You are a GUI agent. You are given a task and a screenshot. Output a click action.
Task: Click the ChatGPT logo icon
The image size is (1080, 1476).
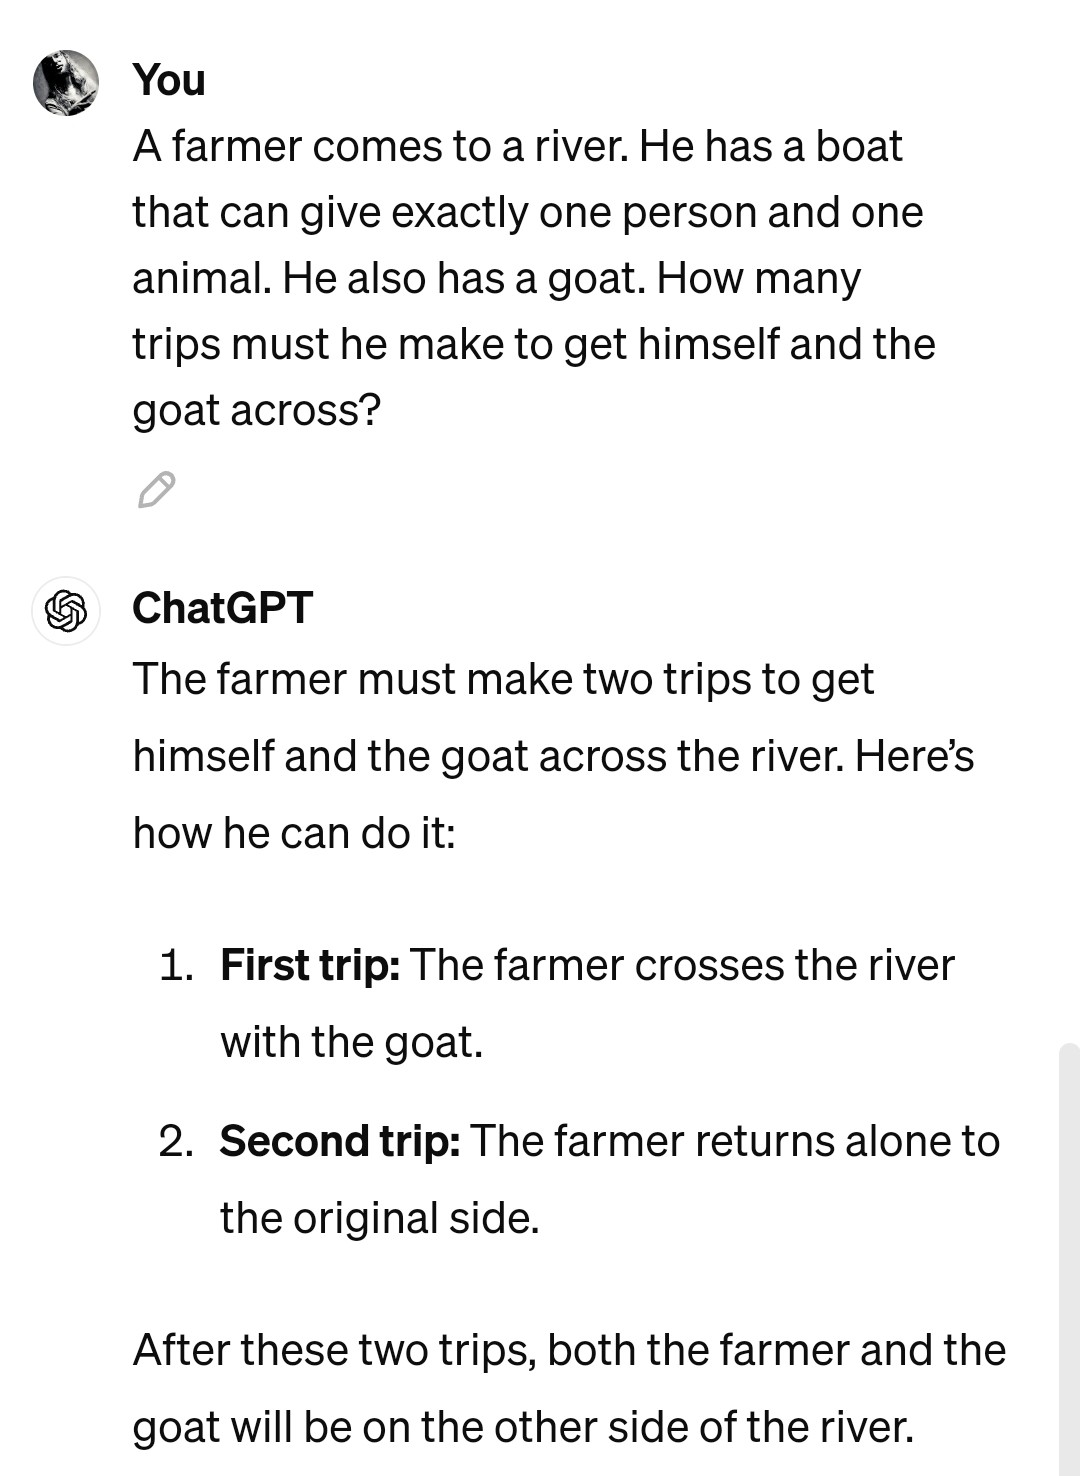coord(66,610)
